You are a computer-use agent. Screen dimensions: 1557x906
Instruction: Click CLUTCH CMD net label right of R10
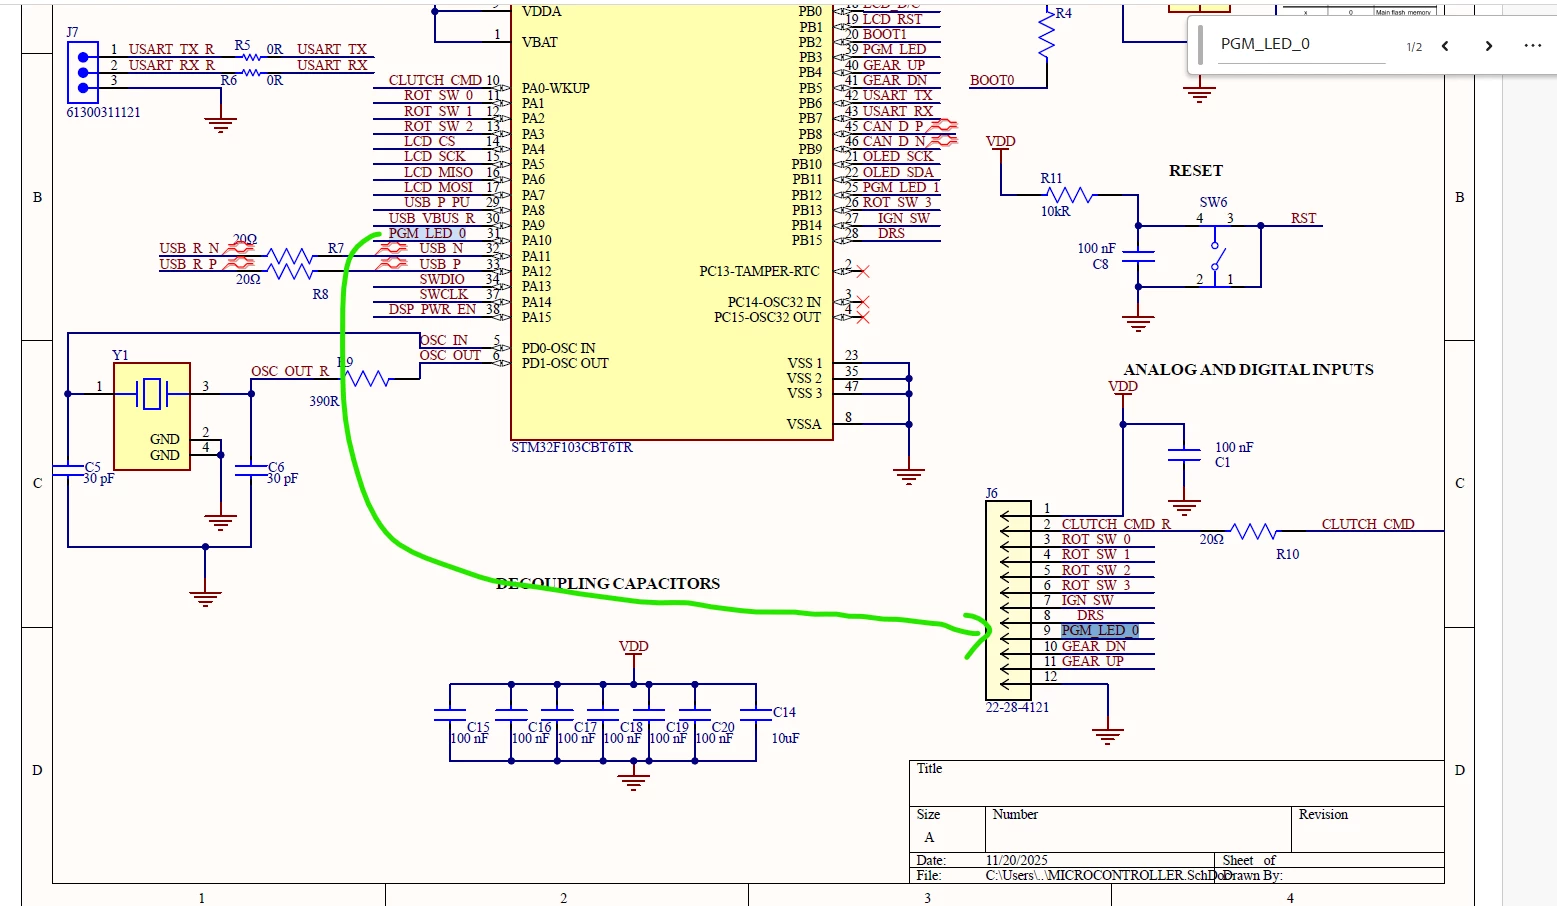point(1368,525)
